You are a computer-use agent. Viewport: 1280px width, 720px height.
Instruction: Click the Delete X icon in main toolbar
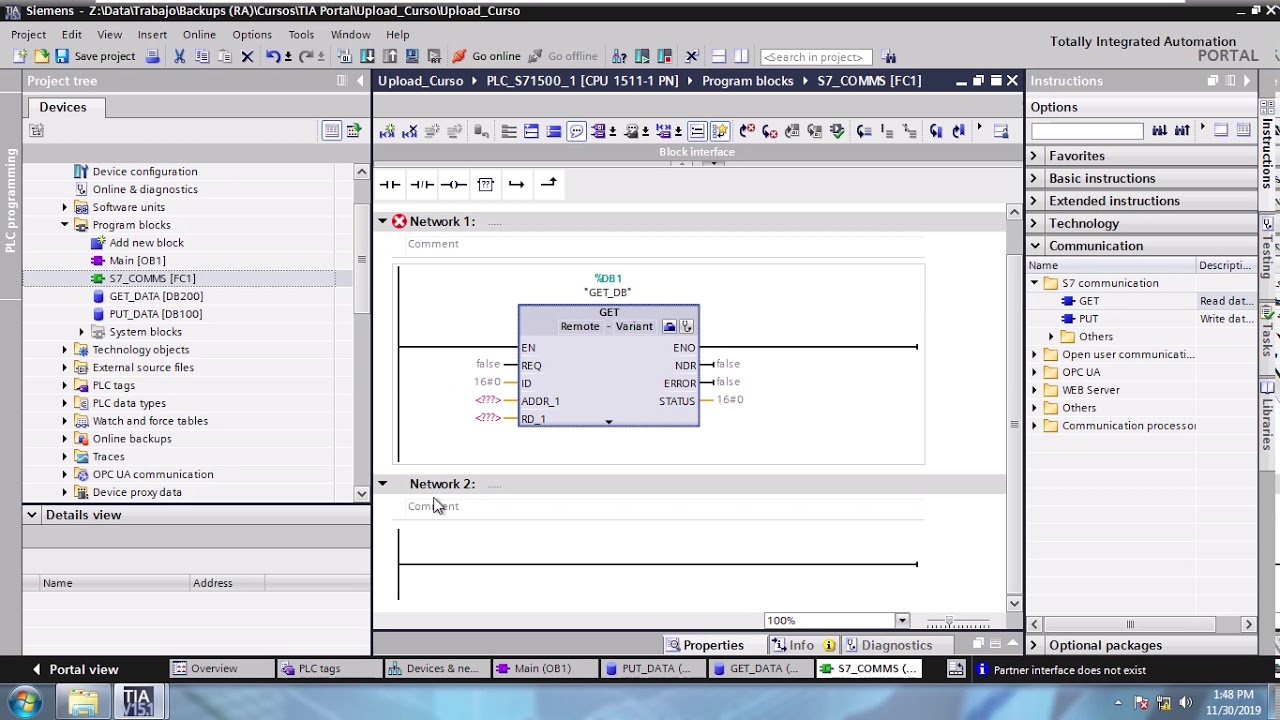pyautogui.click(x=247, y=56)
